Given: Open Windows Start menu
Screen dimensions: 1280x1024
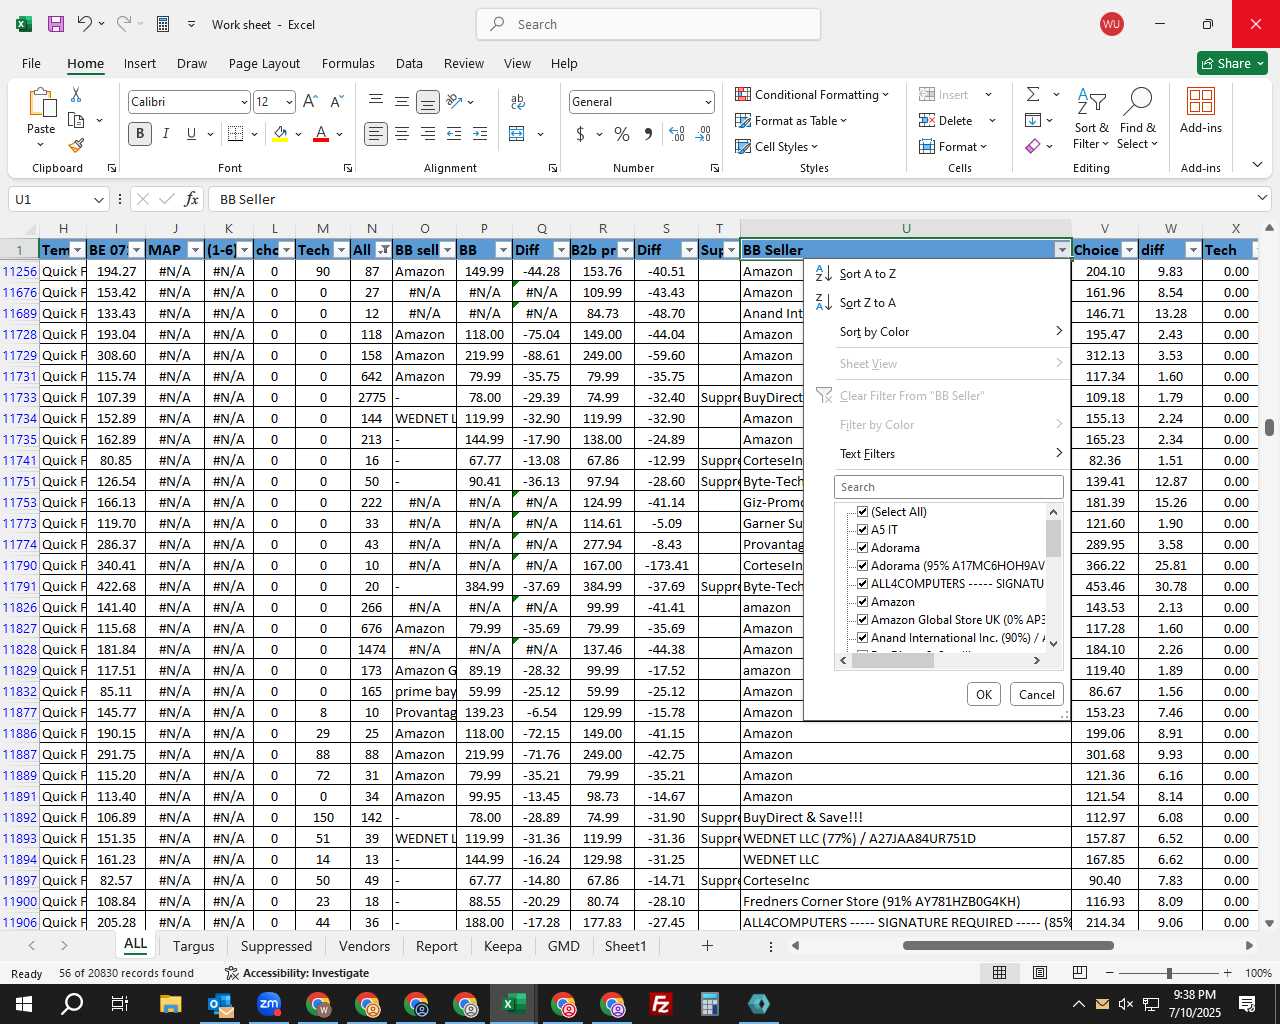Looking at the screenshot, I should tap(24, 1003).
